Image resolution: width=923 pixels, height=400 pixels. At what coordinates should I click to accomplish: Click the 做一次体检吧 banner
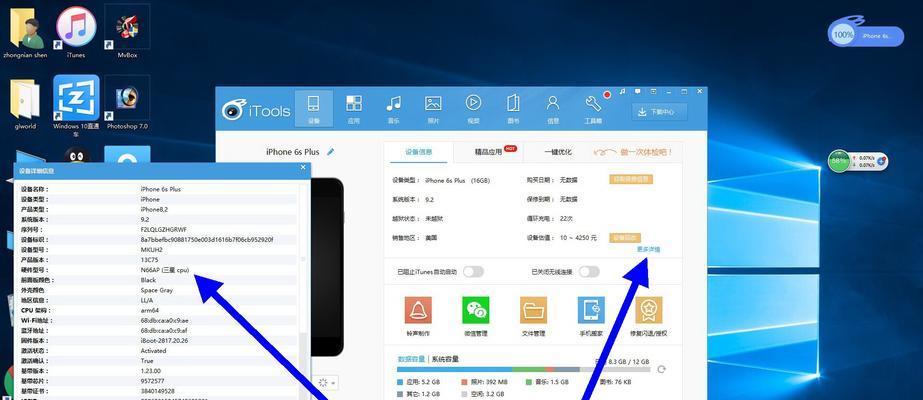633,152
